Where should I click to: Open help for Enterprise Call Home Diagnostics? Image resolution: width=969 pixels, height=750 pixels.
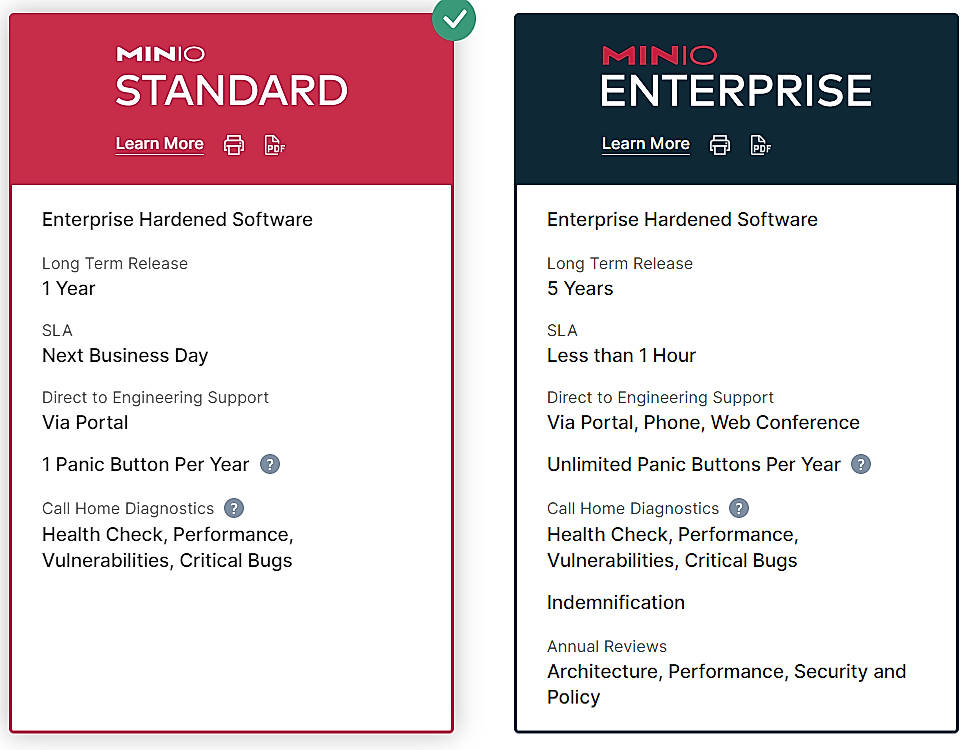tap(739, 508)
